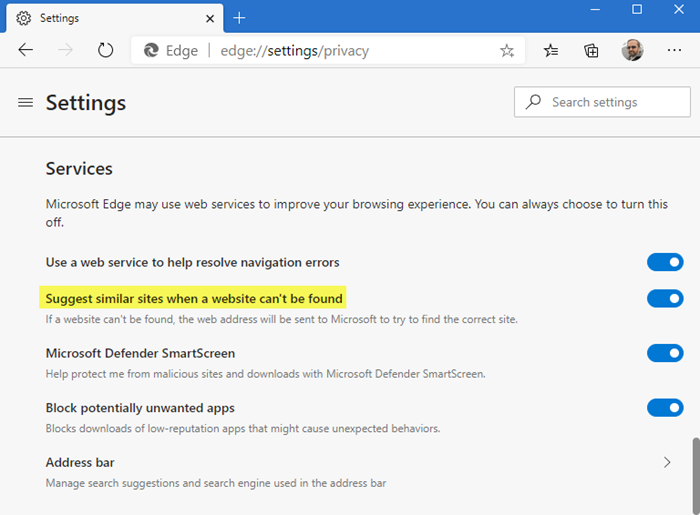Image resolution: width=700 pixels, height=515 pixels.
Task: Click 'Manage search suggestions' description text
Action: [x=216, y=483]
